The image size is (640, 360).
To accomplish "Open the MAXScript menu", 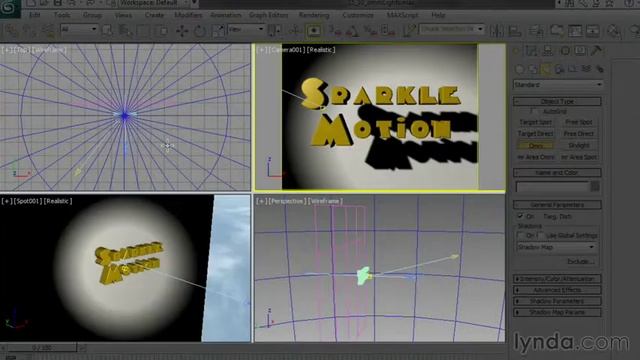I will pyautogui.click(x=402, y=15).
